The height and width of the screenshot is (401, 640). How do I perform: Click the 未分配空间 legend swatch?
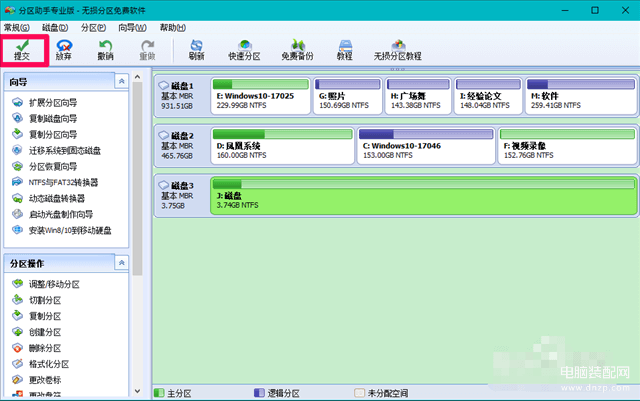(x=360, y=393)
